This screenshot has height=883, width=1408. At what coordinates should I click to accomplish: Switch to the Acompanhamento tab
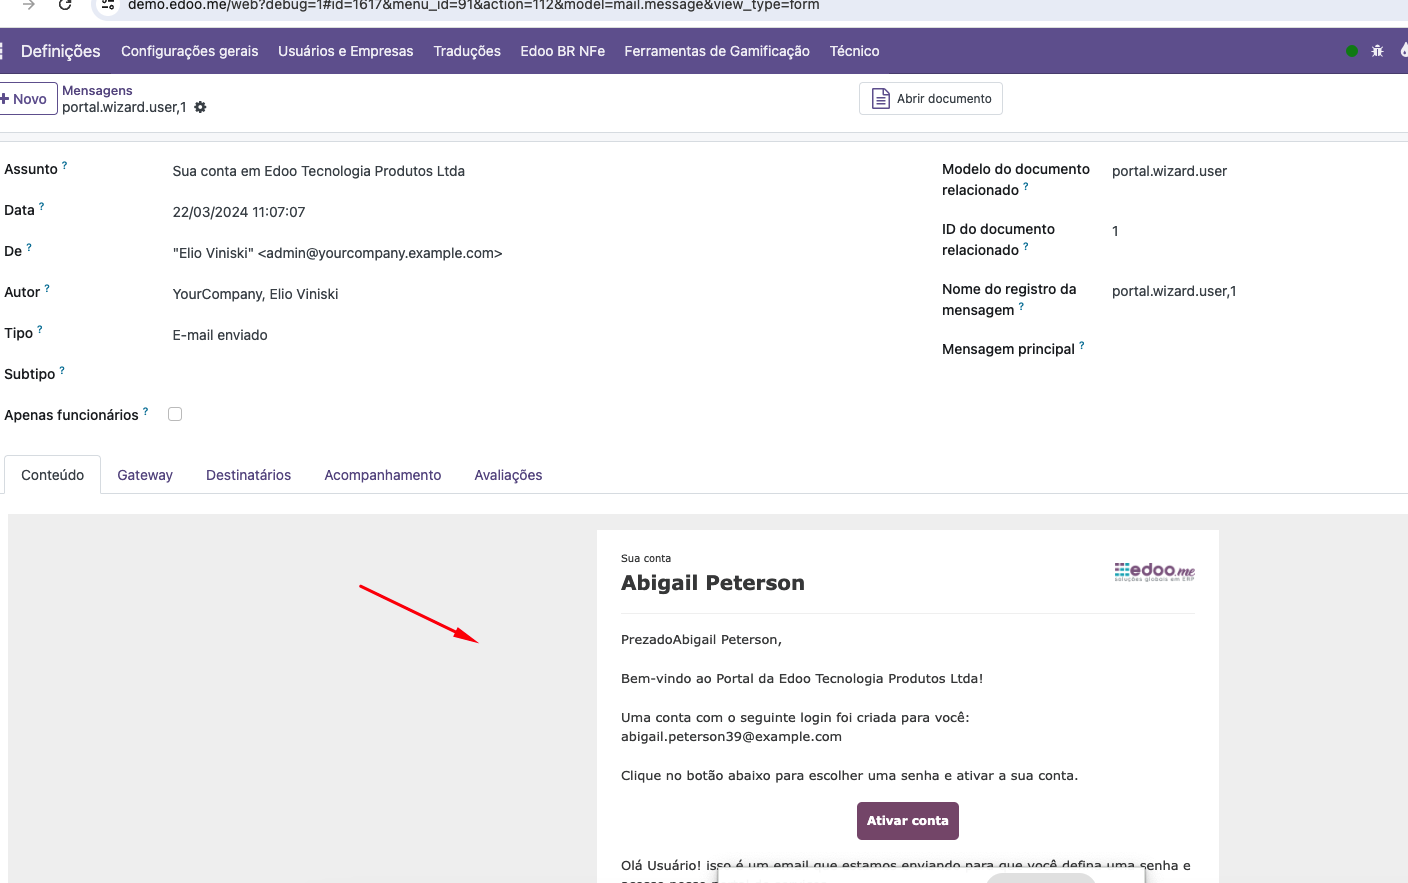point(383,475)
